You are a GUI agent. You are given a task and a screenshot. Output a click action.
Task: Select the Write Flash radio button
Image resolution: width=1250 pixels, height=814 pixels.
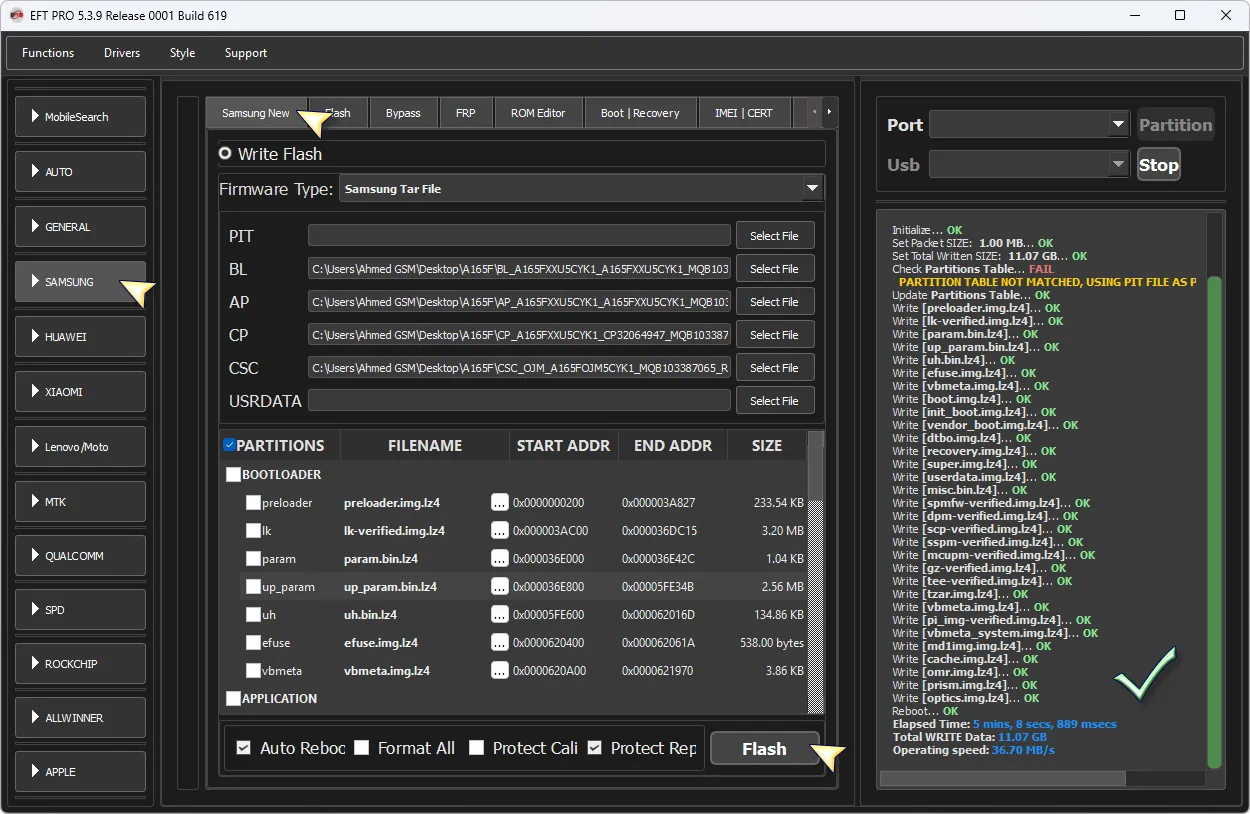coord(225,154)
